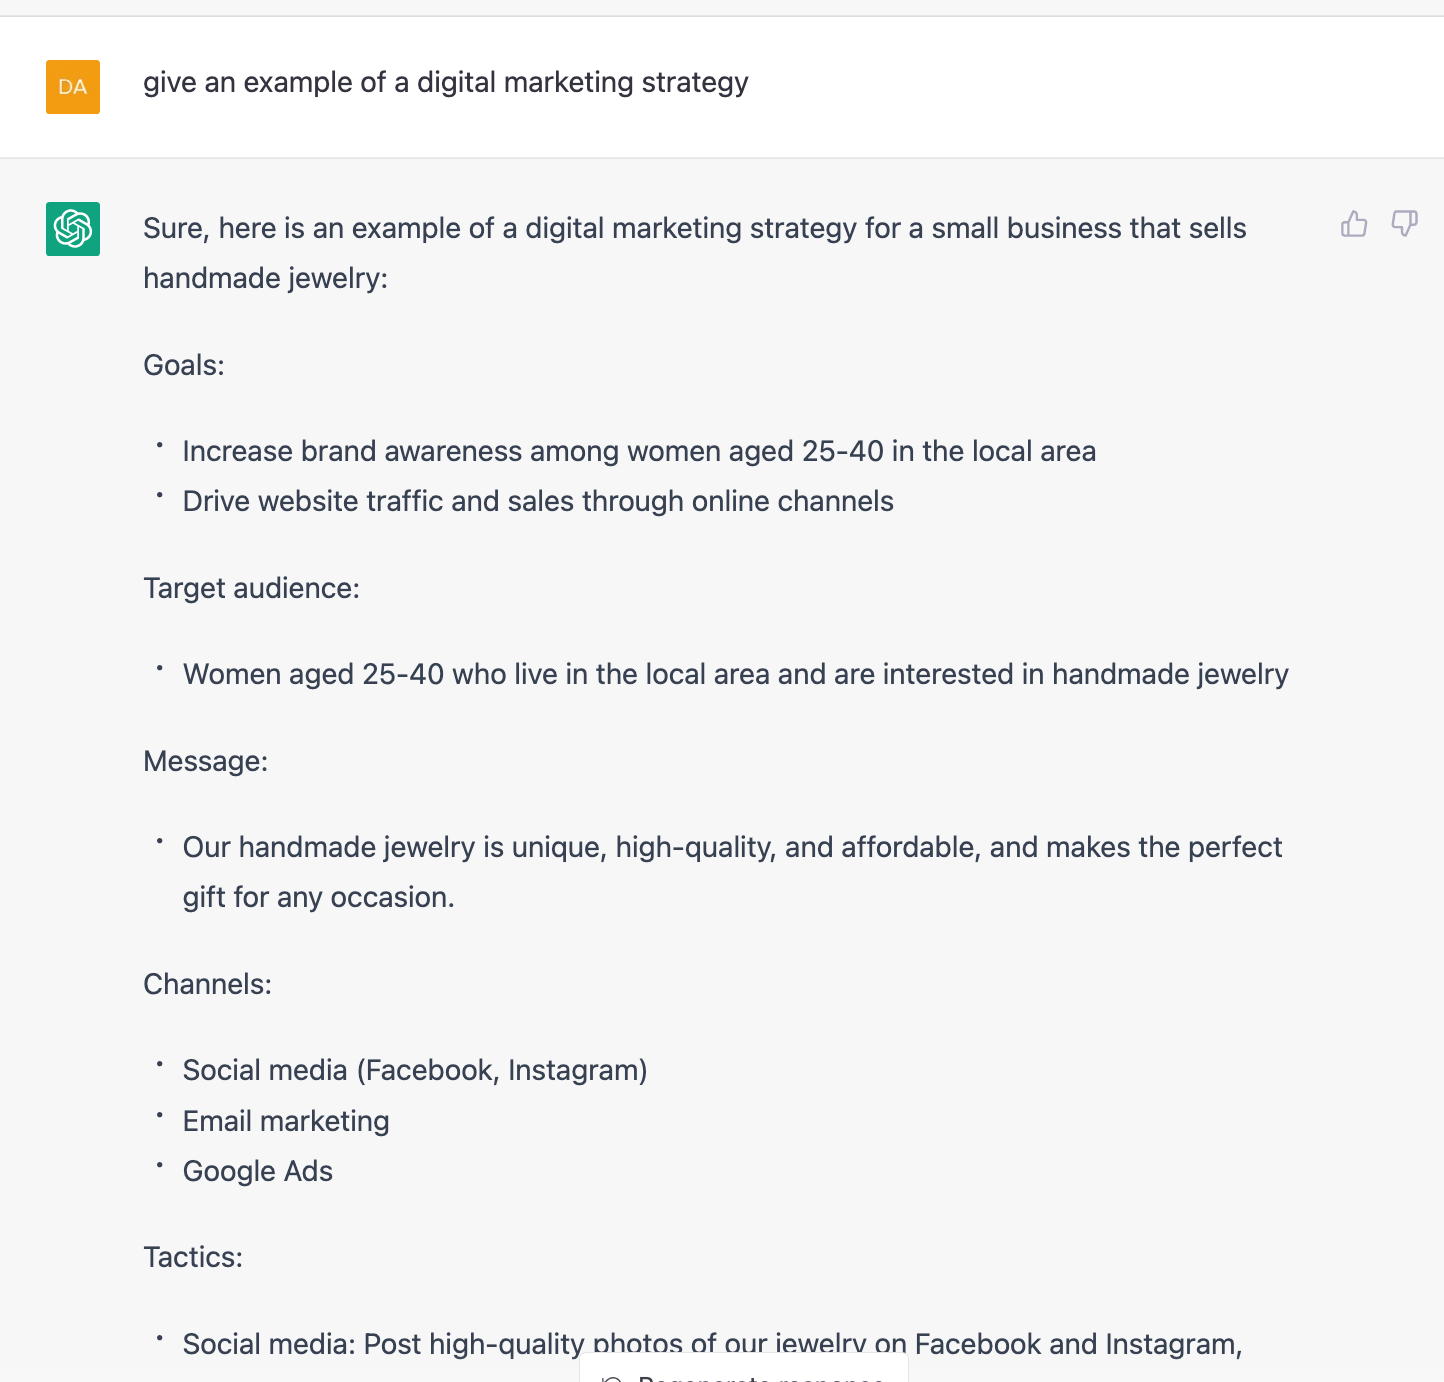Click the "Channels:" heading
1444x1382 pixels.
point(207,984)
